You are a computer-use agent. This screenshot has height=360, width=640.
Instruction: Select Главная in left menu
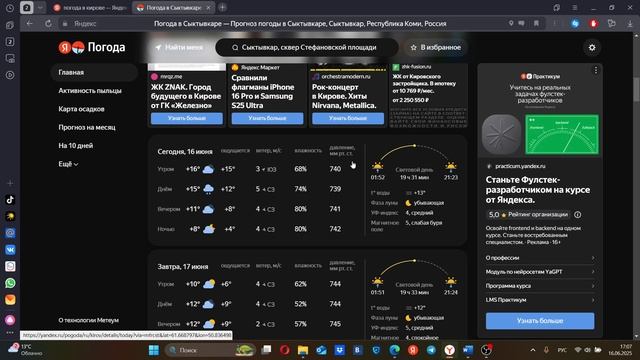click(x=94, y=72)
